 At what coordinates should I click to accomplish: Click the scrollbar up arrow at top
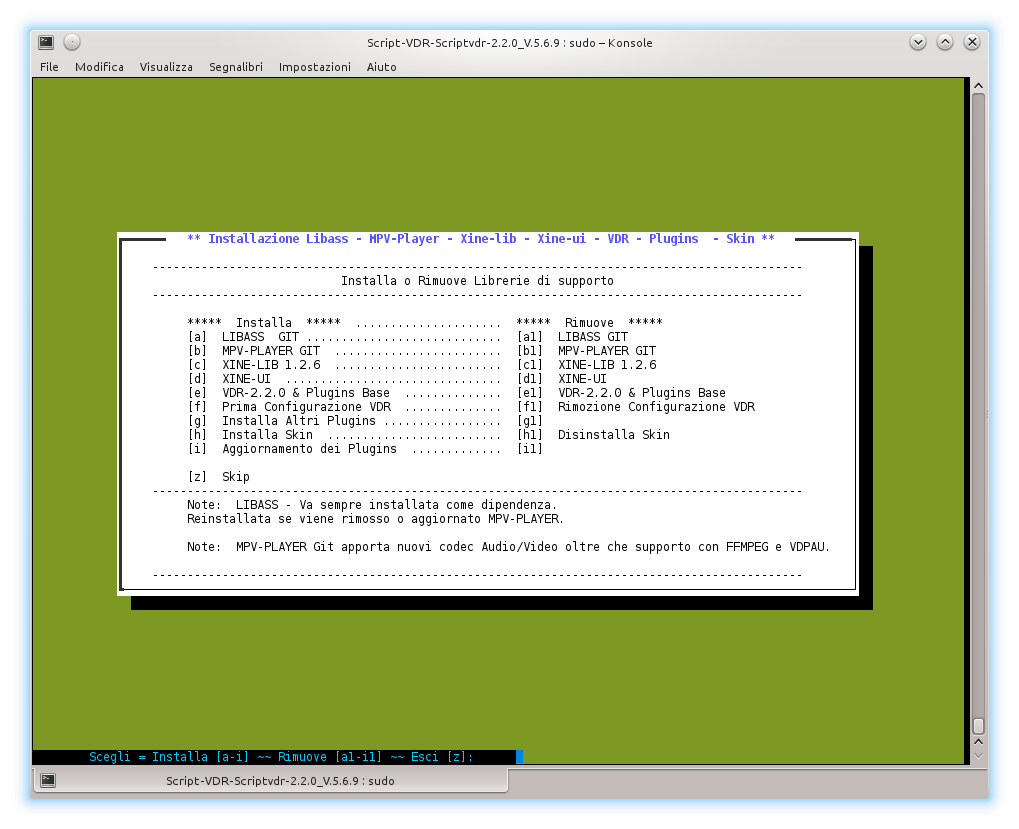[x=978, y=86]
